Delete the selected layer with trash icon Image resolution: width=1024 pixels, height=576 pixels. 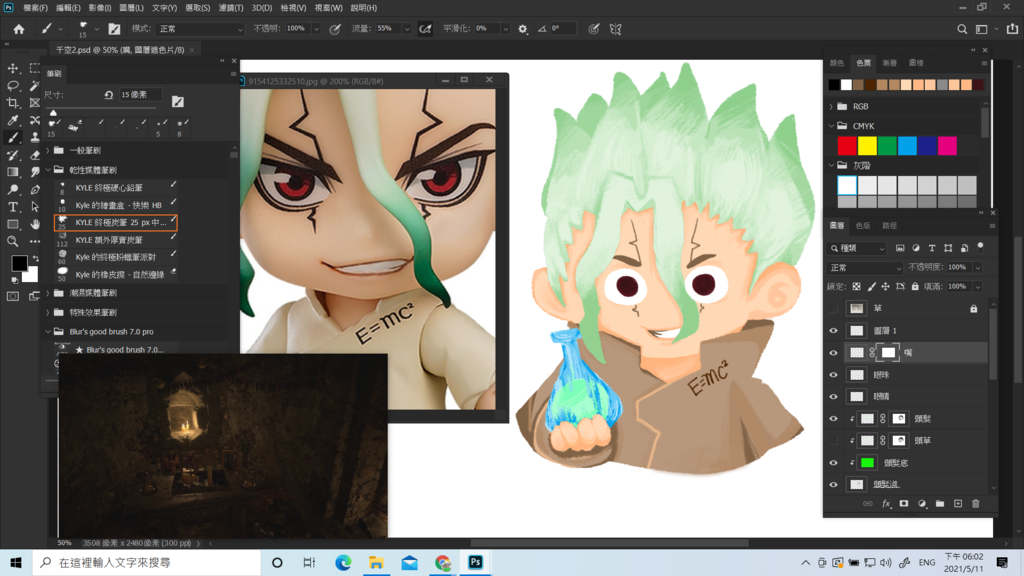pyautogui.click(x=976, y=504)
